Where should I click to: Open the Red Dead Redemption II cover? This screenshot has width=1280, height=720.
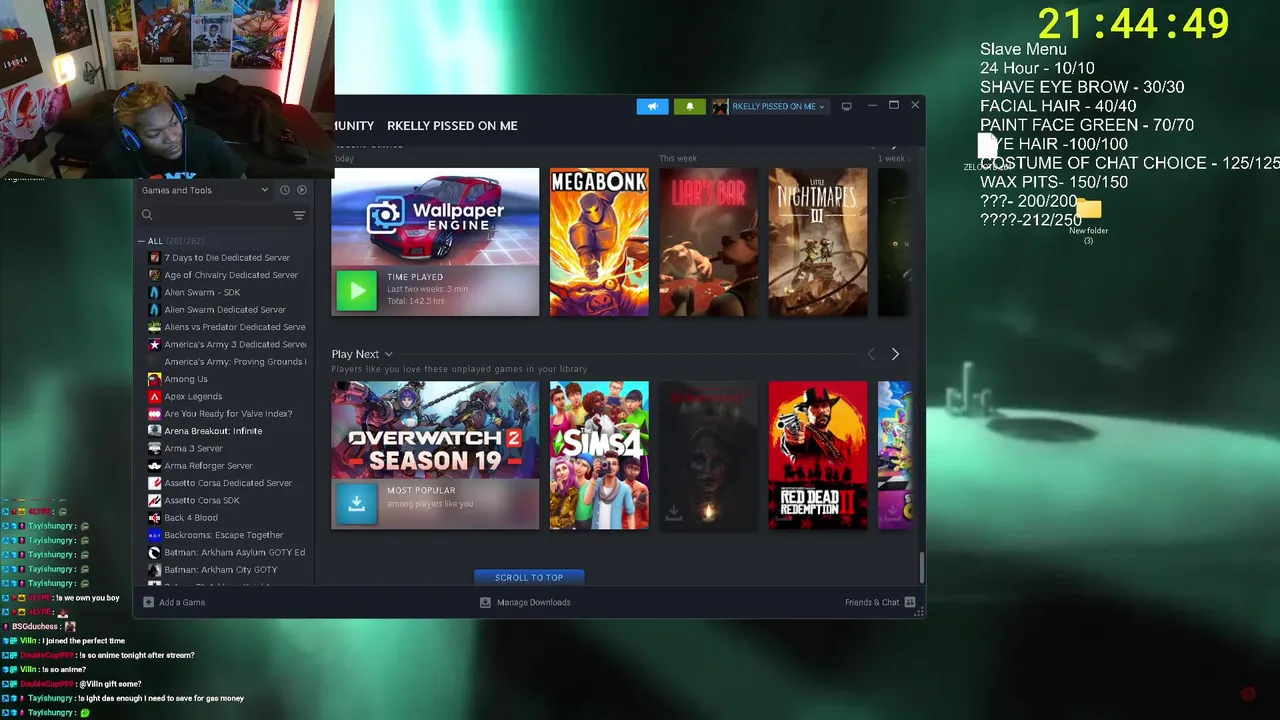(818, 455)
